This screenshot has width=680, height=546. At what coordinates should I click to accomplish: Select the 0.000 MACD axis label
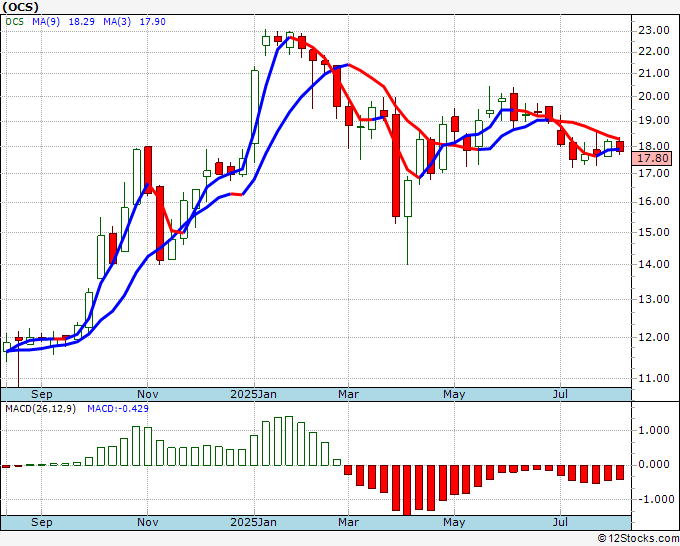click(x=654, y=464)
